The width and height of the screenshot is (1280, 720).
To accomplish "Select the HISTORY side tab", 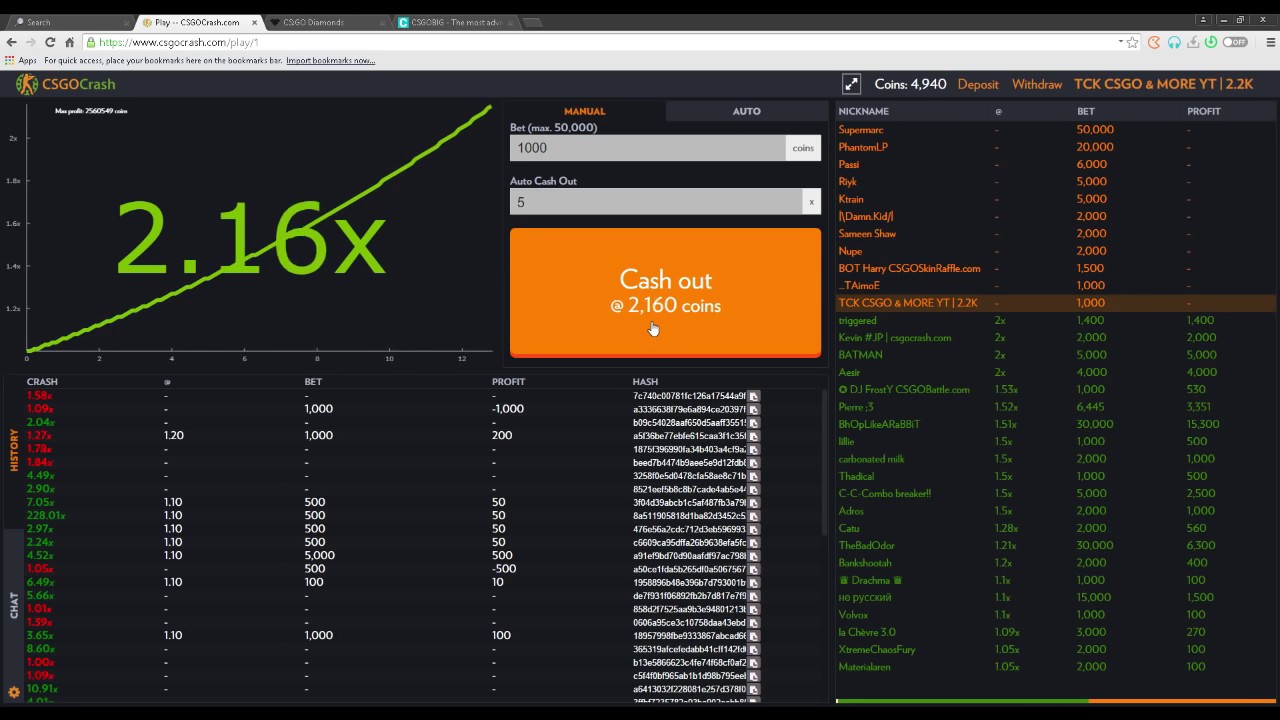I will click(x=14, y=450).
